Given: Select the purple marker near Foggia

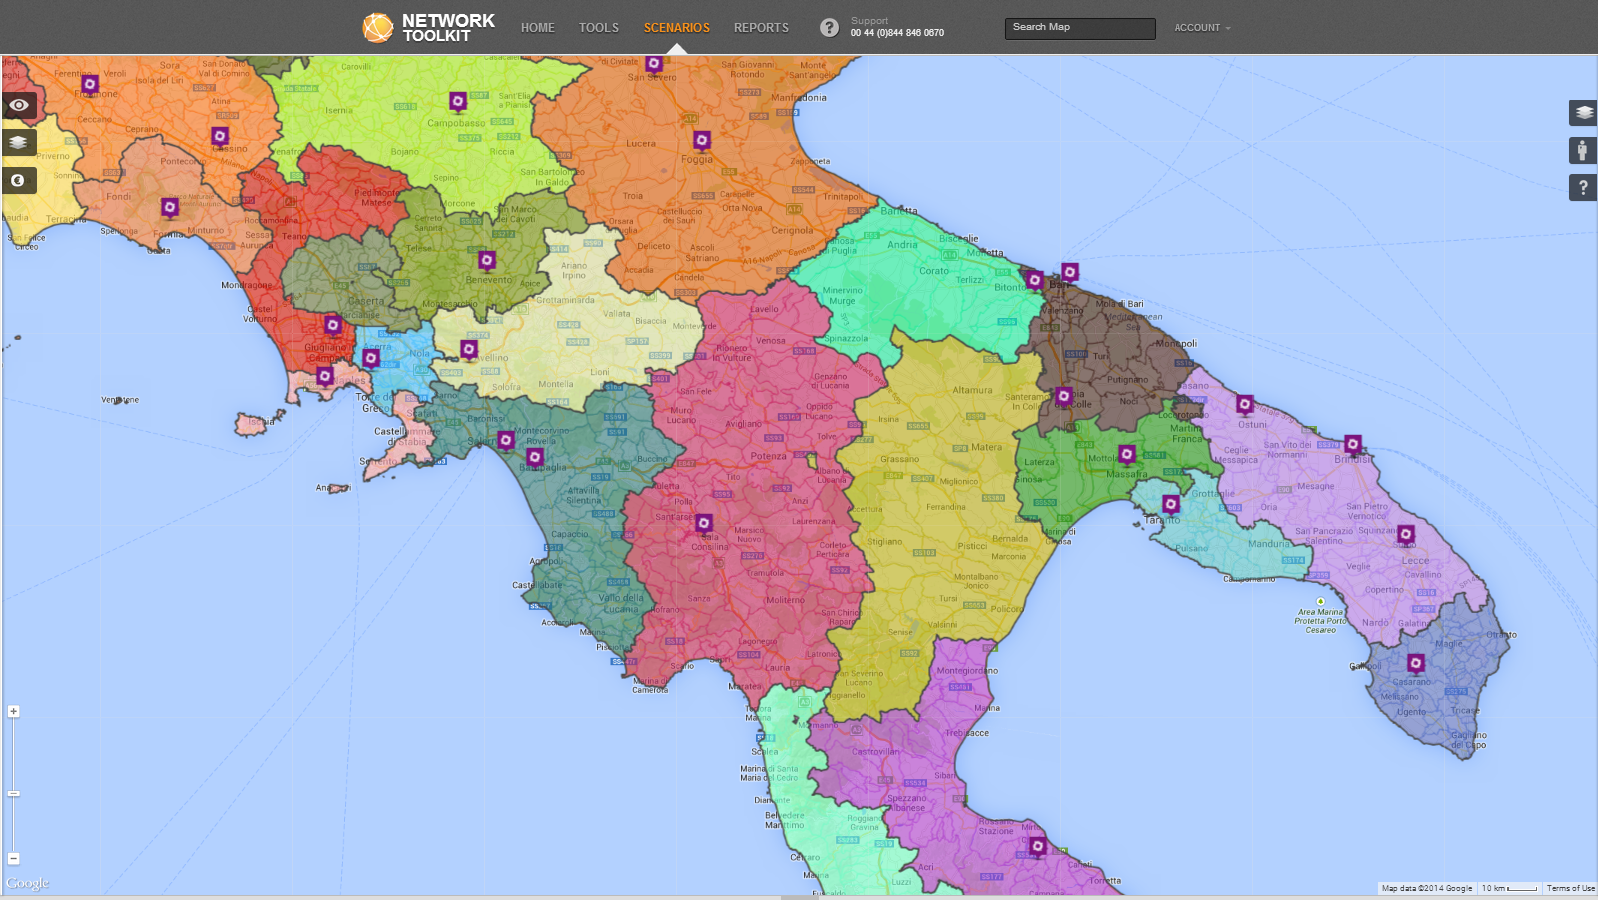Looking at the screenshot, I should click(702, 140).
